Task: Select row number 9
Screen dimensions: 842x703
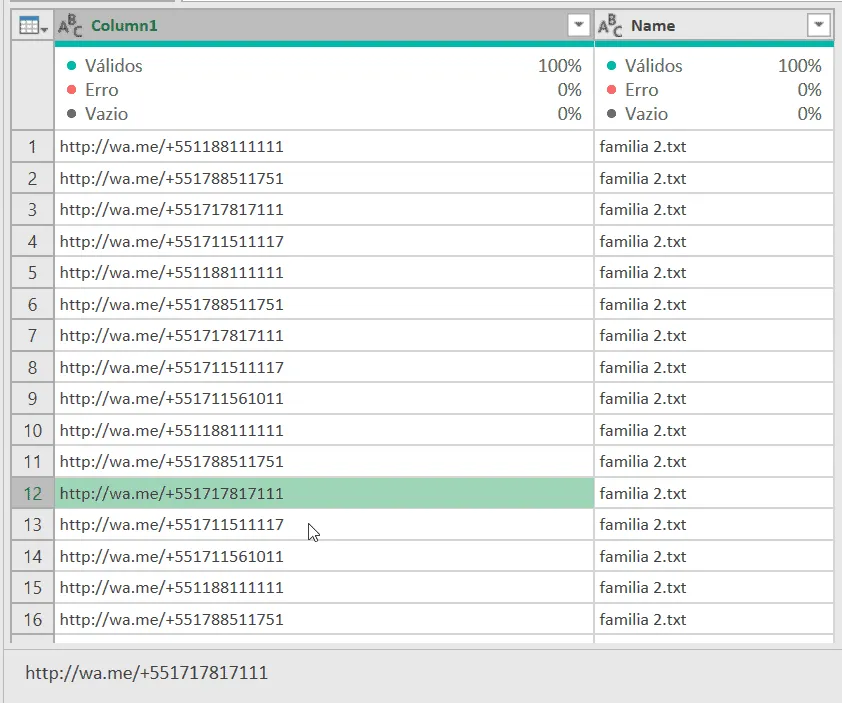Action: click(32, 398)
